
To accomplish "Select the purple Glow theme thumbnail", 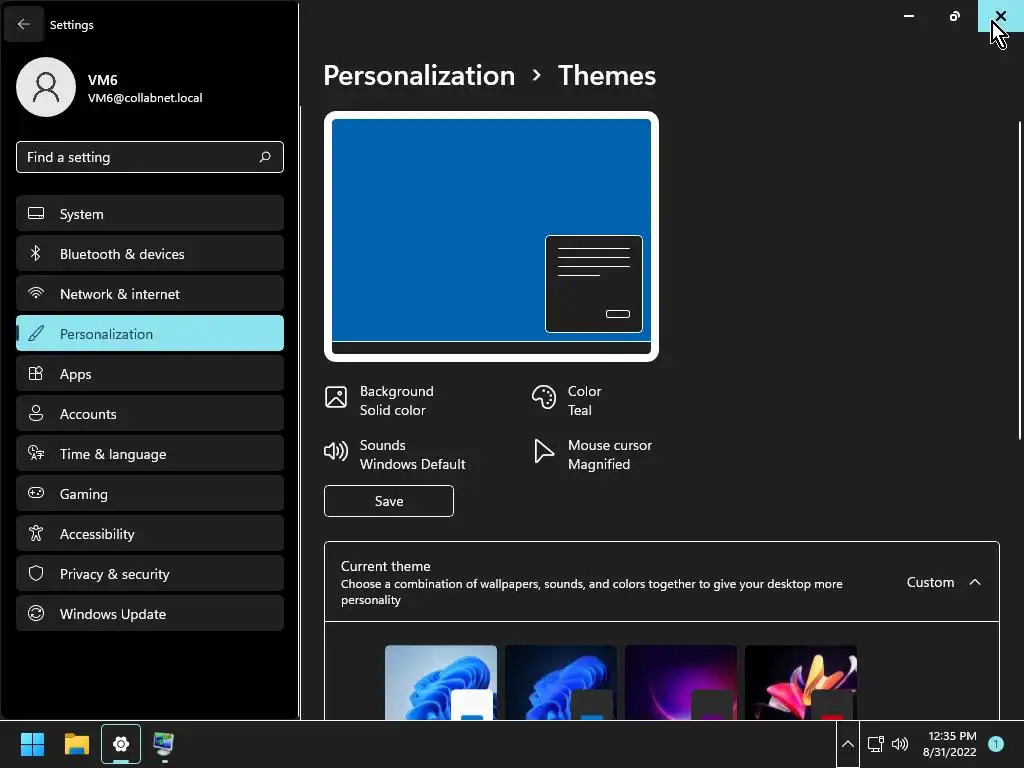I will [x=680, y=682].
